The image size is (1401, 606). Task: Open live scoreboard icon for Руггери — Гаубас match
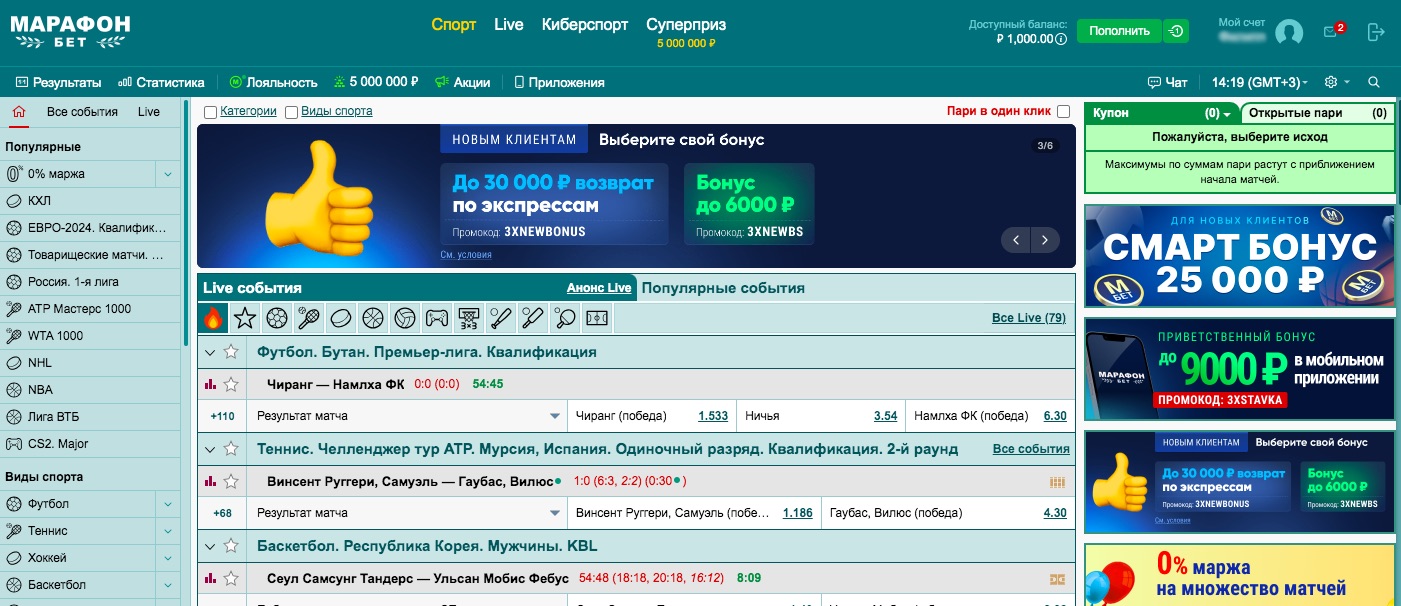click(x=1057, y=482)
